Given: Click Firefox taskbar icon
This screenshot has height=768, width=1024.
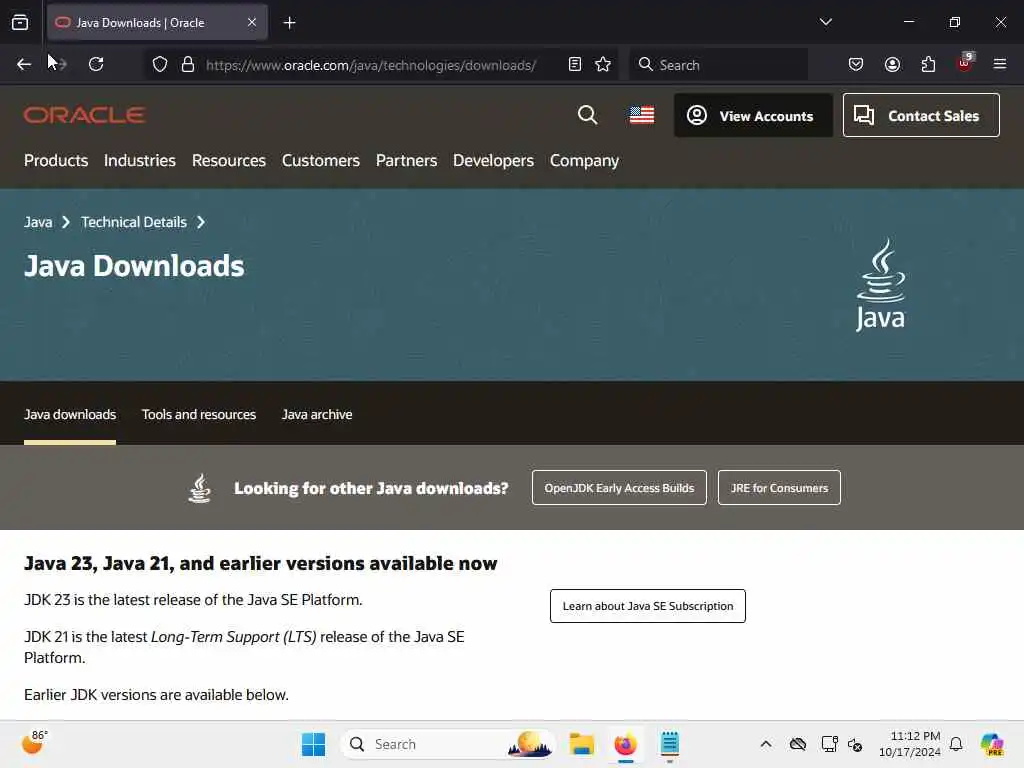Looking at the screenshot, I should pyautogui.click(x=626, y=744).
